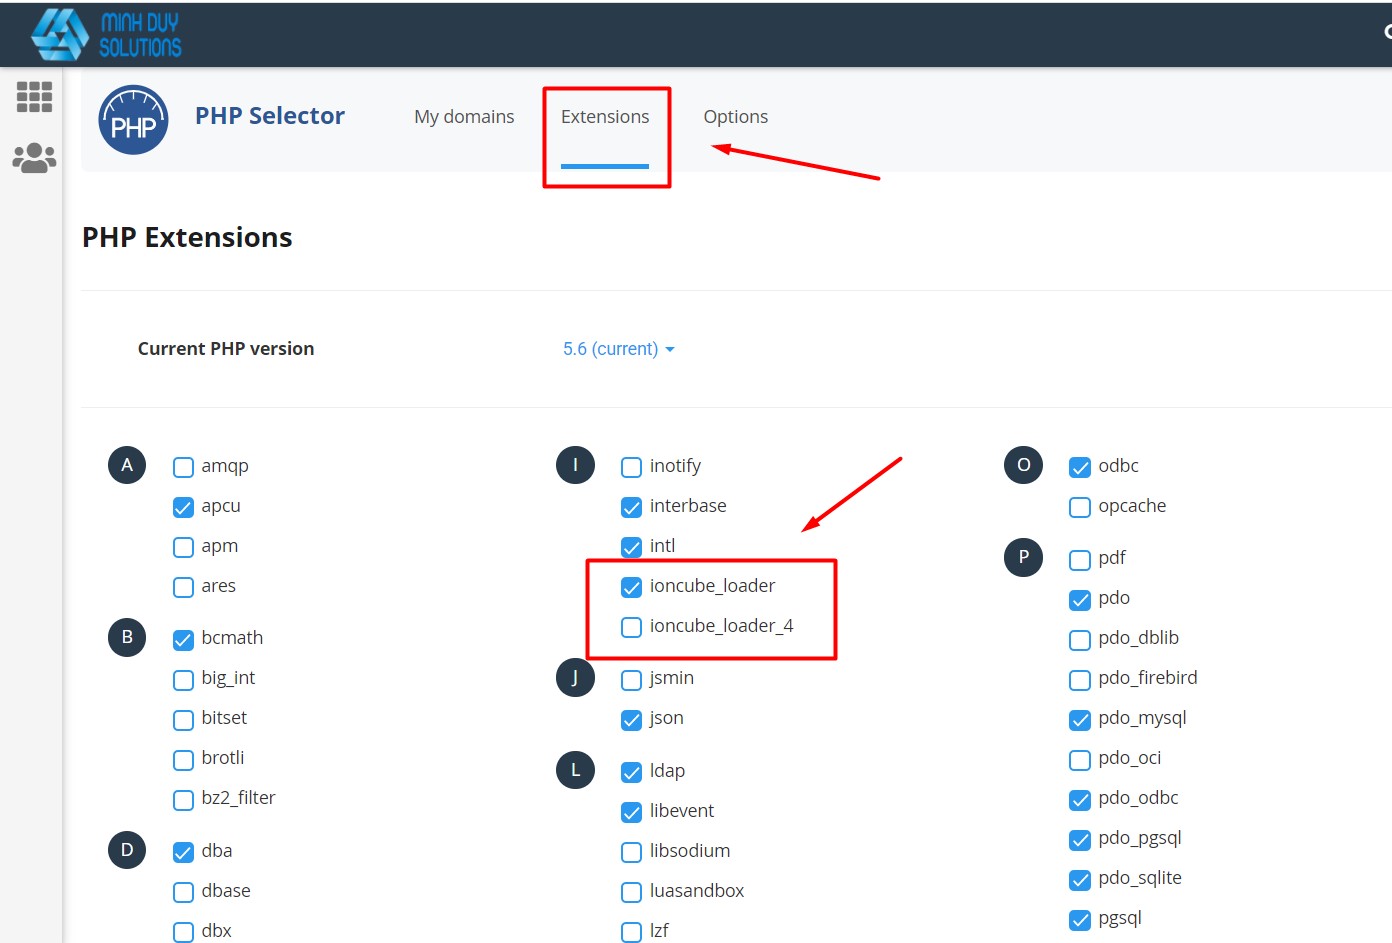1392x943 pixels.
Task: Expand the 5.6 (current) version selector
Action: 618,348
